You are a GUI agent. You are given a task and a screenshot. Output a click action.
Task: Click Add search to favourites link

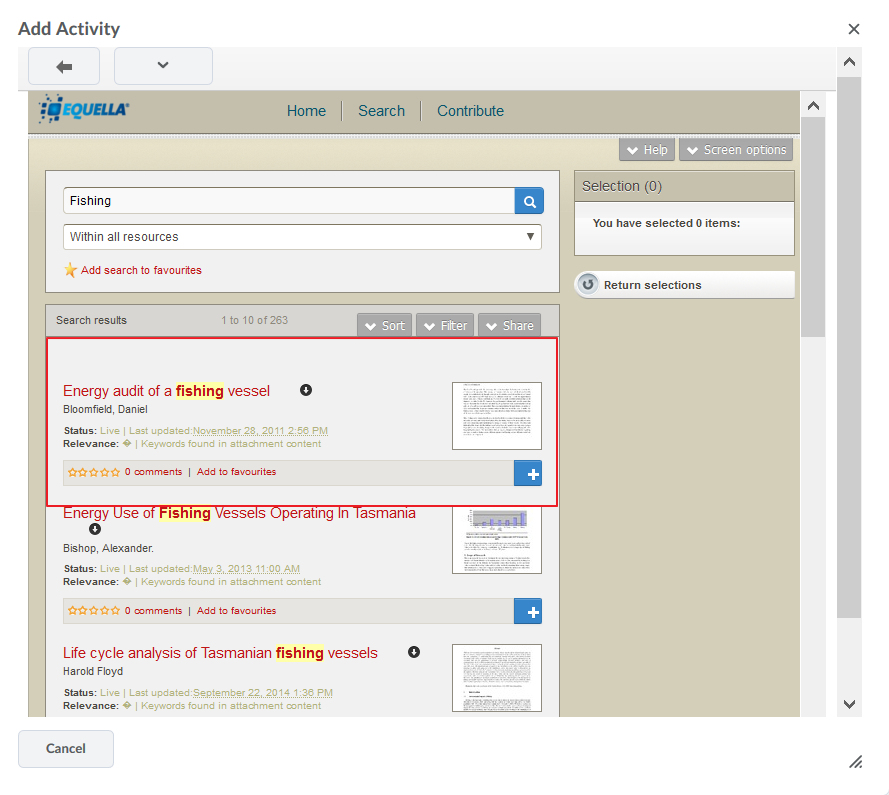[x=141, y=270]
